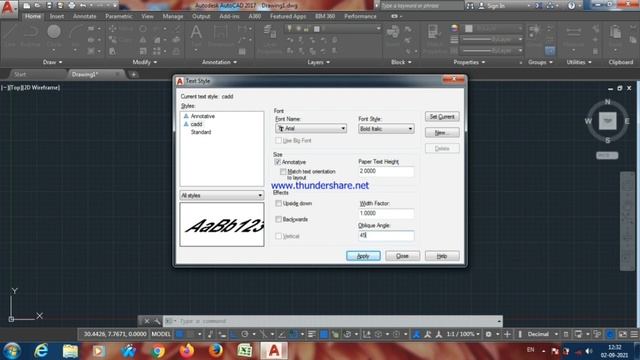Toggle the Annotative checkbox under Size

point(278,162)
